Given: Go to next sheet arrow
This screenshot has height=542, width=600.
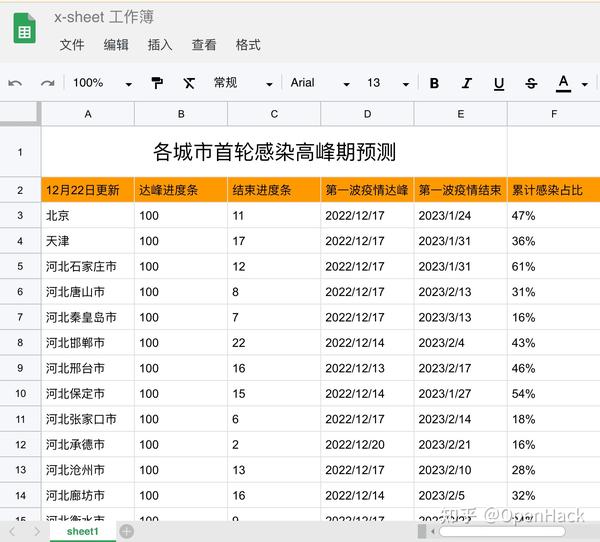Looking at the screenshot, I should [x=37, y=531].
